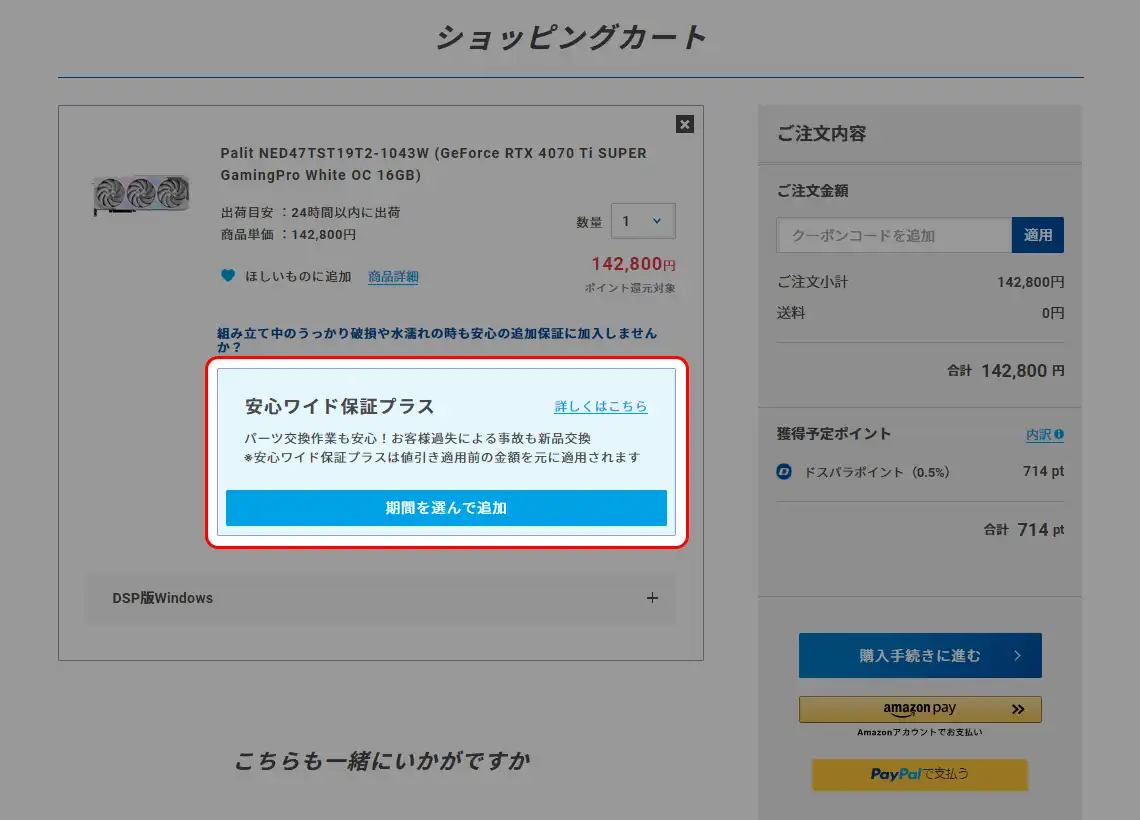Click the 安心ワイド保証プラス heading

[x=340, y=406]
